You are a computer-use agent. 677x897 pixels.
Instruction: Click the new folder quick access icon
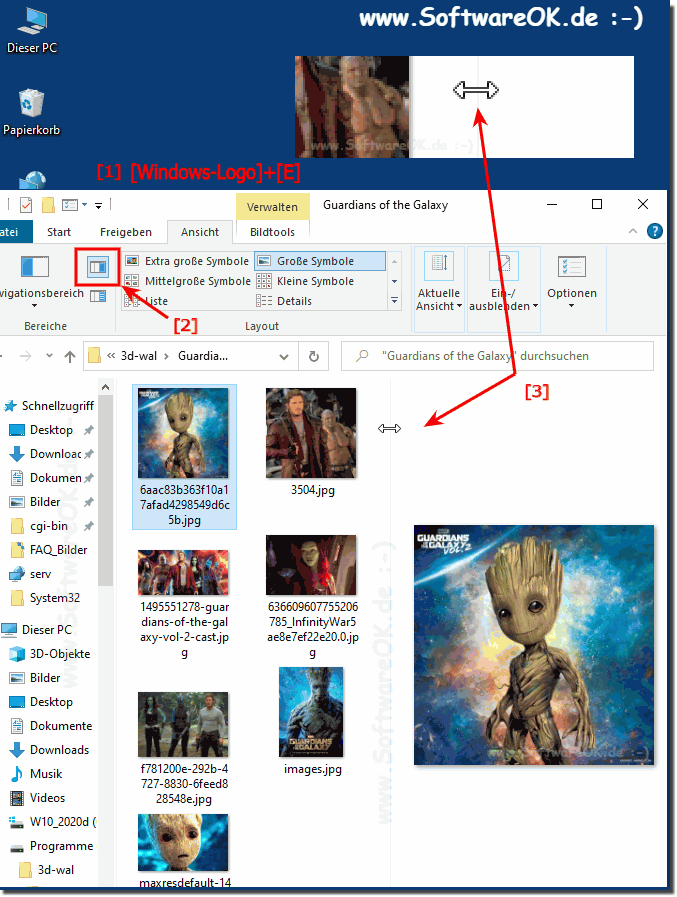pyautogui.click(x=49, y=205)
